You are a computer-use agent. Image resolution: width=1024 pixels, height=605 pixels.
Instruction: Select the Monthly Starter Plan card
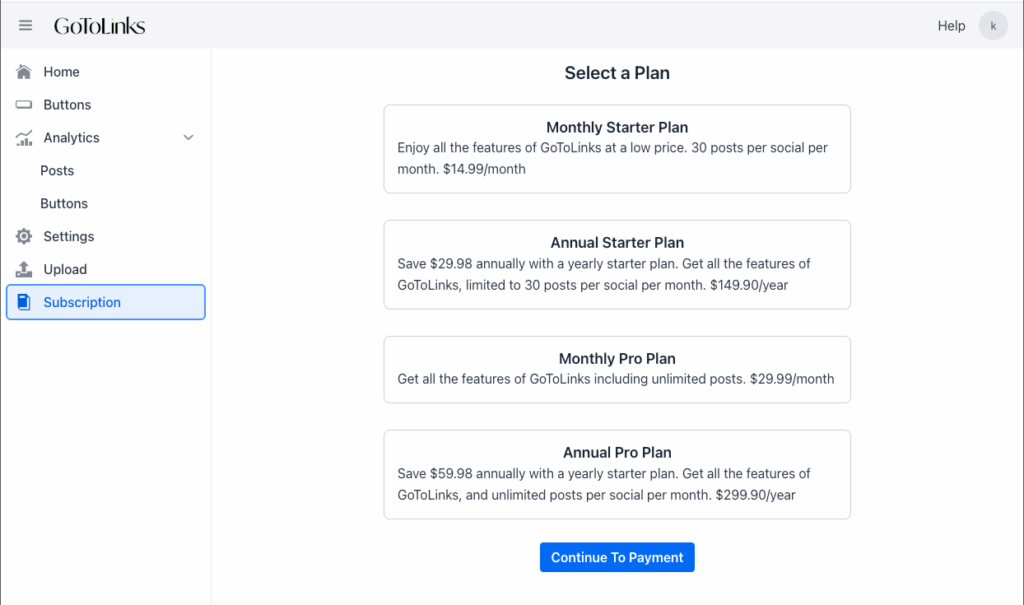[x=617, y=149]
